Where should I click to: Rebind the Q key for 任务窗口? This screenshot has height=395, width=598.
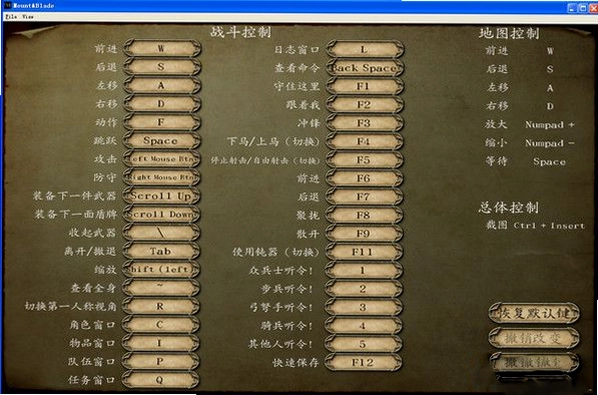tap(161, 379)
